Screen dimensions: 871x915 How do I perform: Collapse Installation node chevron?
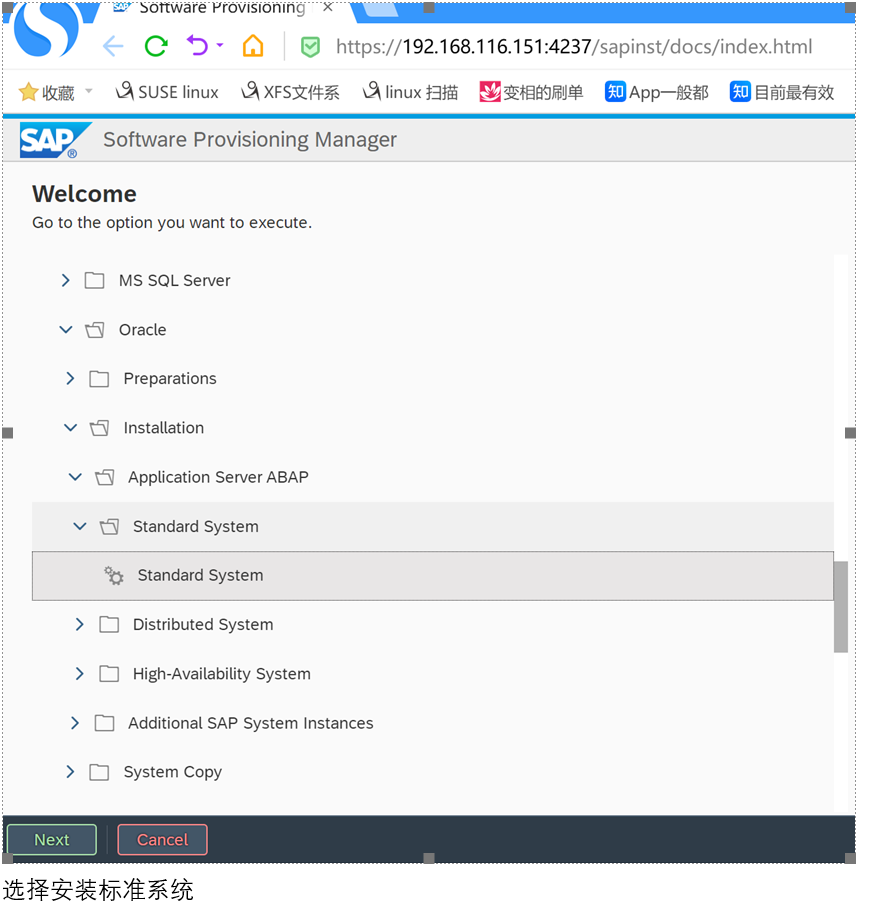71,428
